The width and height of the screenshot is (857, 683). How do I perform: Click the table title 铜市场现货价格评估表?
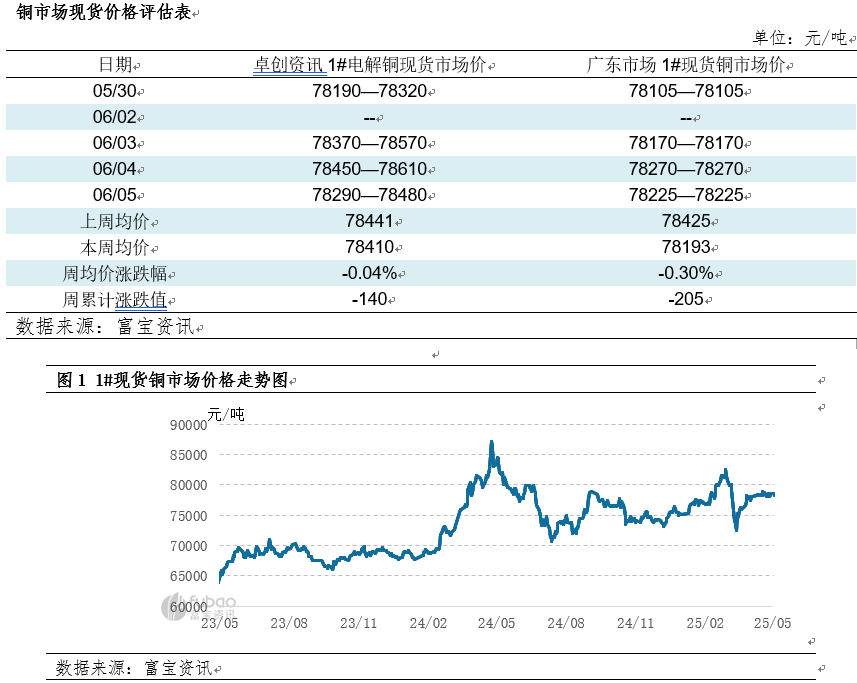pyautogui.click(x=102, y=13)
